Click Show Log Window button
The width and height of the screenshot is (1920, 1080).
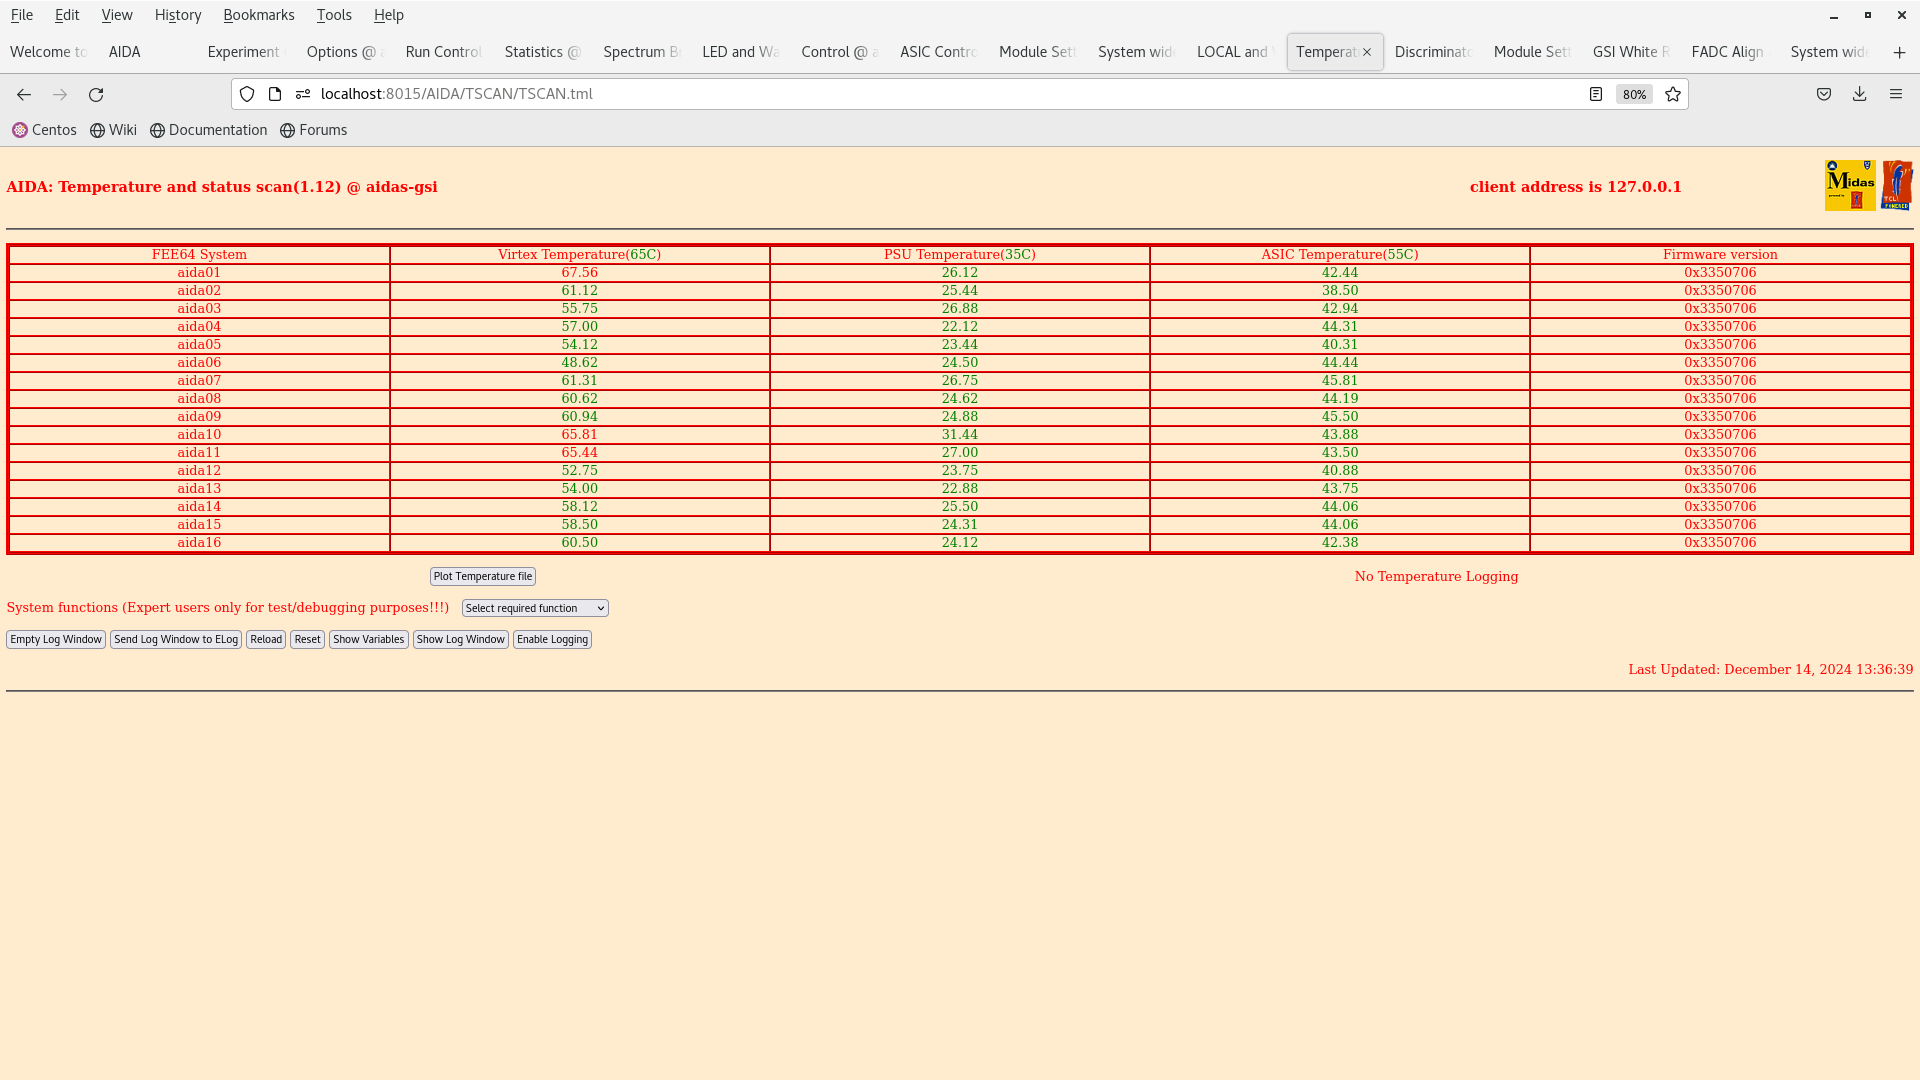pyautogui.click(x=460, y=640)
